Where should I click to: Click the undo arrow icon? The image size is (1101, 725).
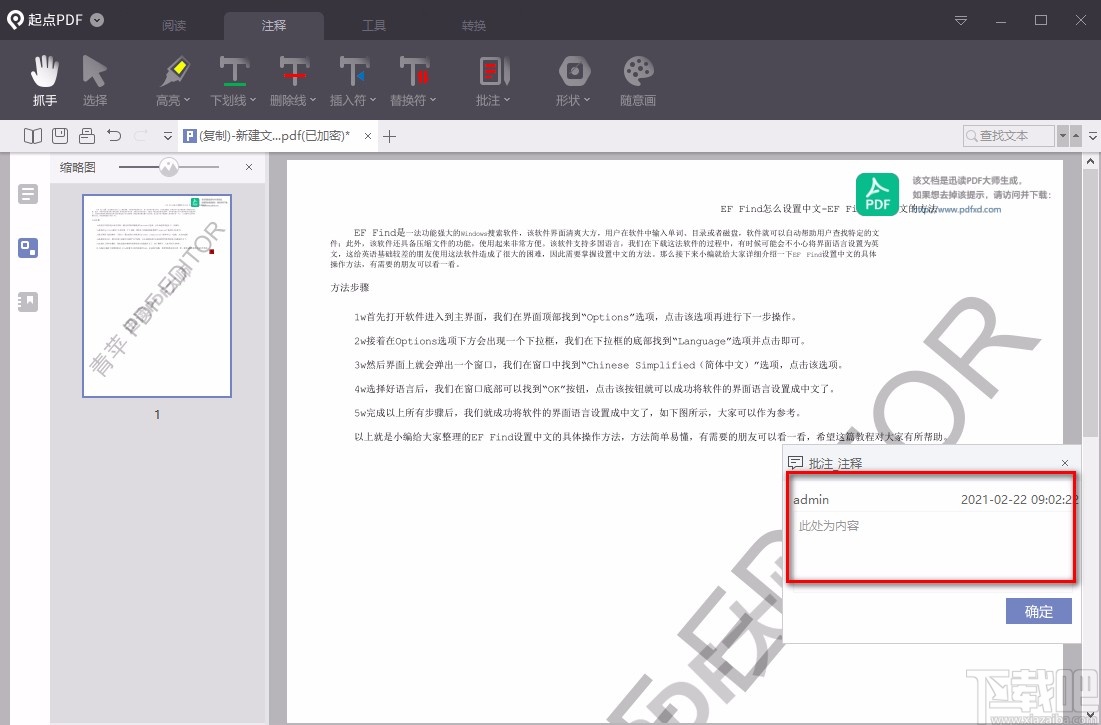pos(114,135)
